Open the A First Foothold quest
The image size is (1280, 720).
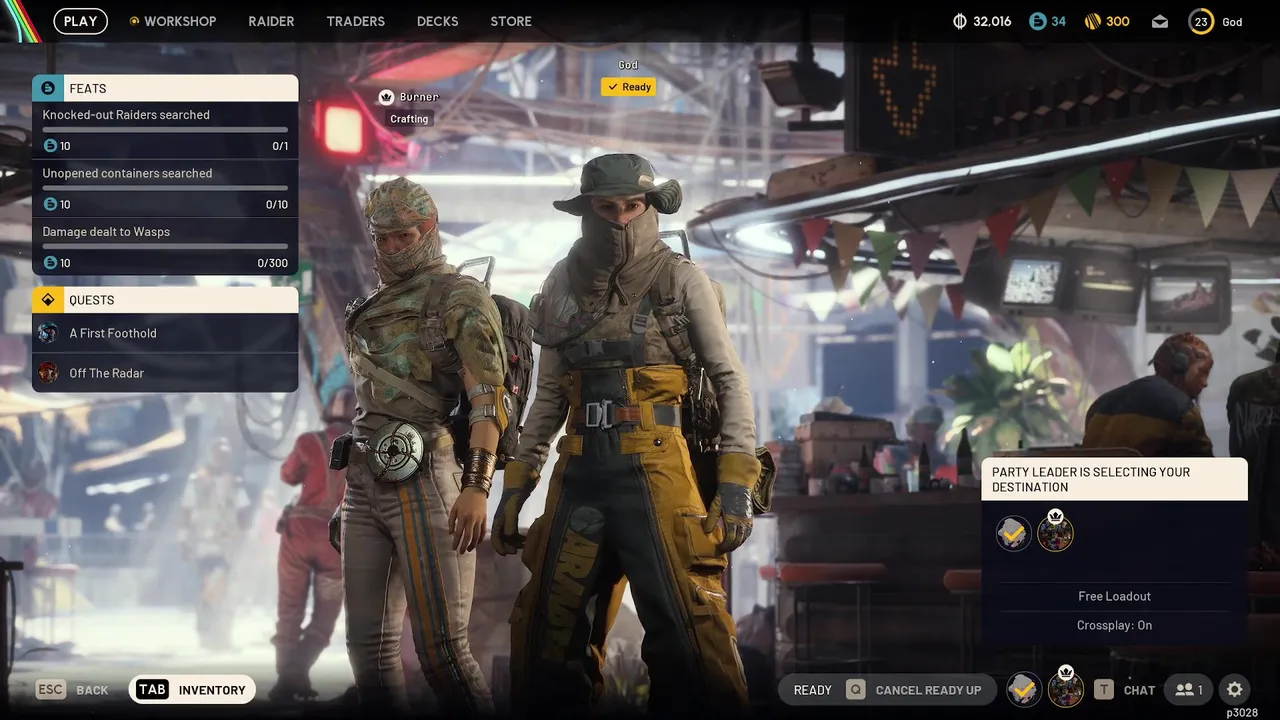click(165, 333)
